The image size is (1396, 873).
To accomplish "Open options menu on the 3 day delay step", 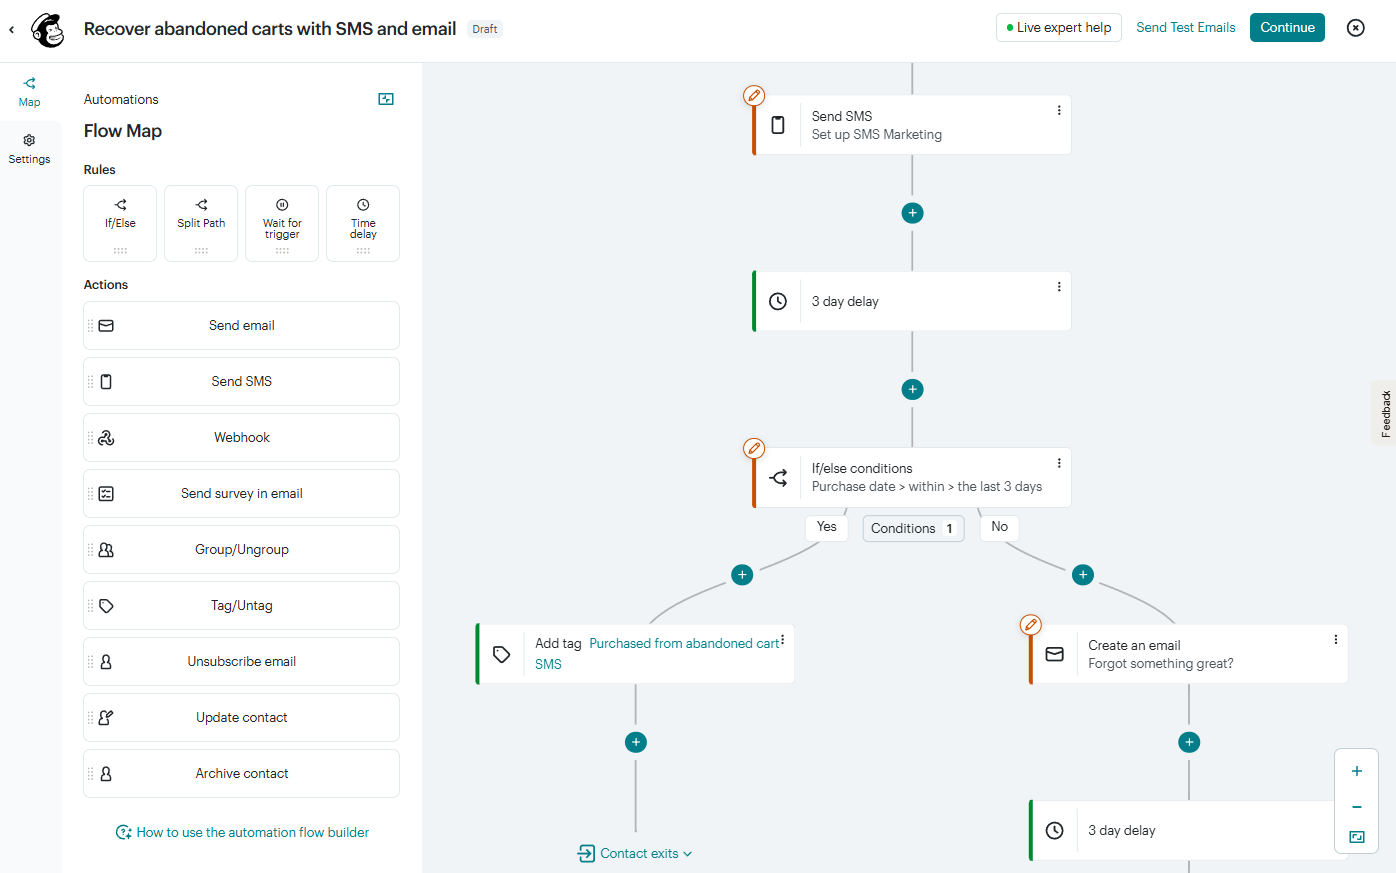I will [1059, 286].
